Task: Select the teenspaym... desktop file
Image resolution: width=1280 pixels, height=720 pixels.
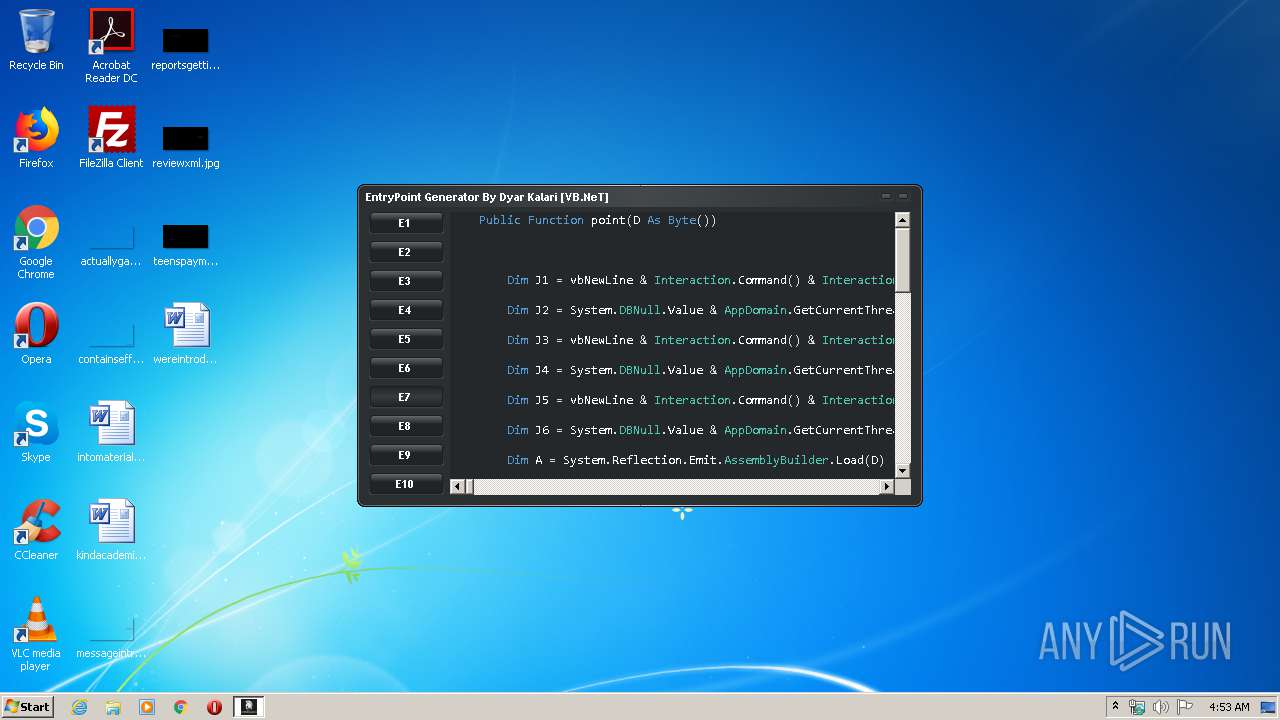Action: coord(185,244)
